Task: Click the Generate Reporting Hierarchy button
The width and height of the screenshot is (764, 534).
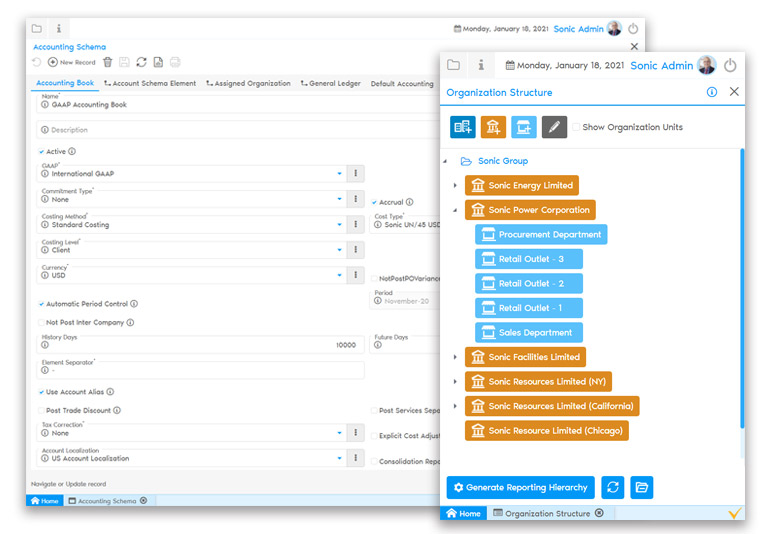Action: point(520,487)
